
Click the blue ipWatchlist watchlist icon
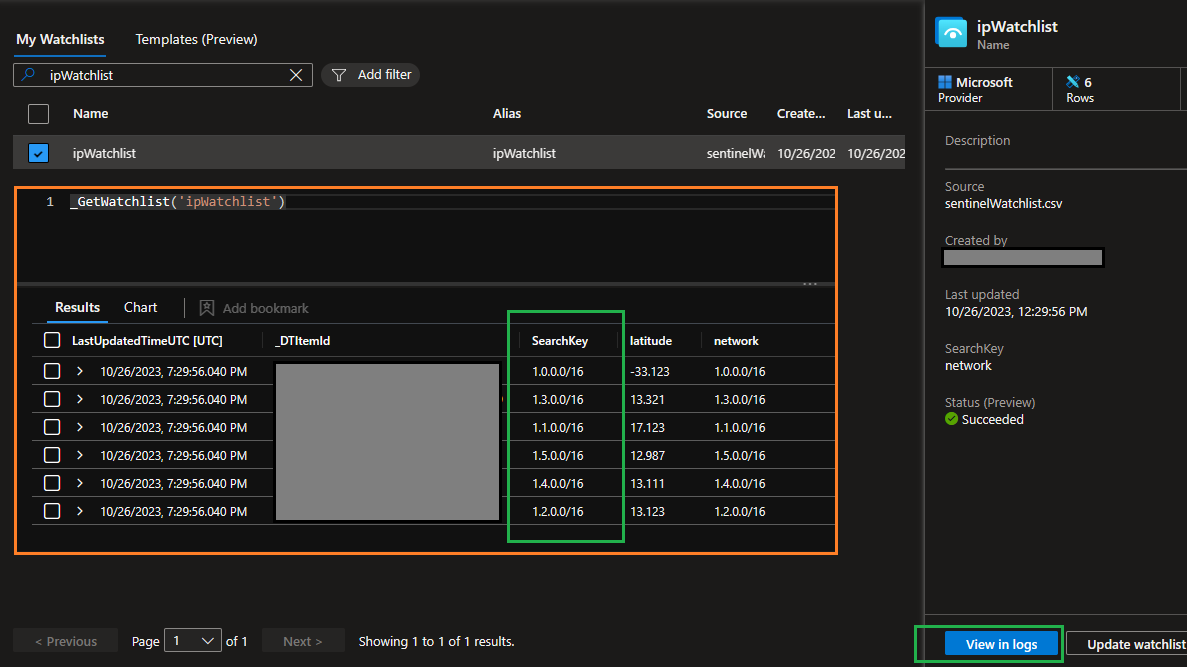coord(950,32)
